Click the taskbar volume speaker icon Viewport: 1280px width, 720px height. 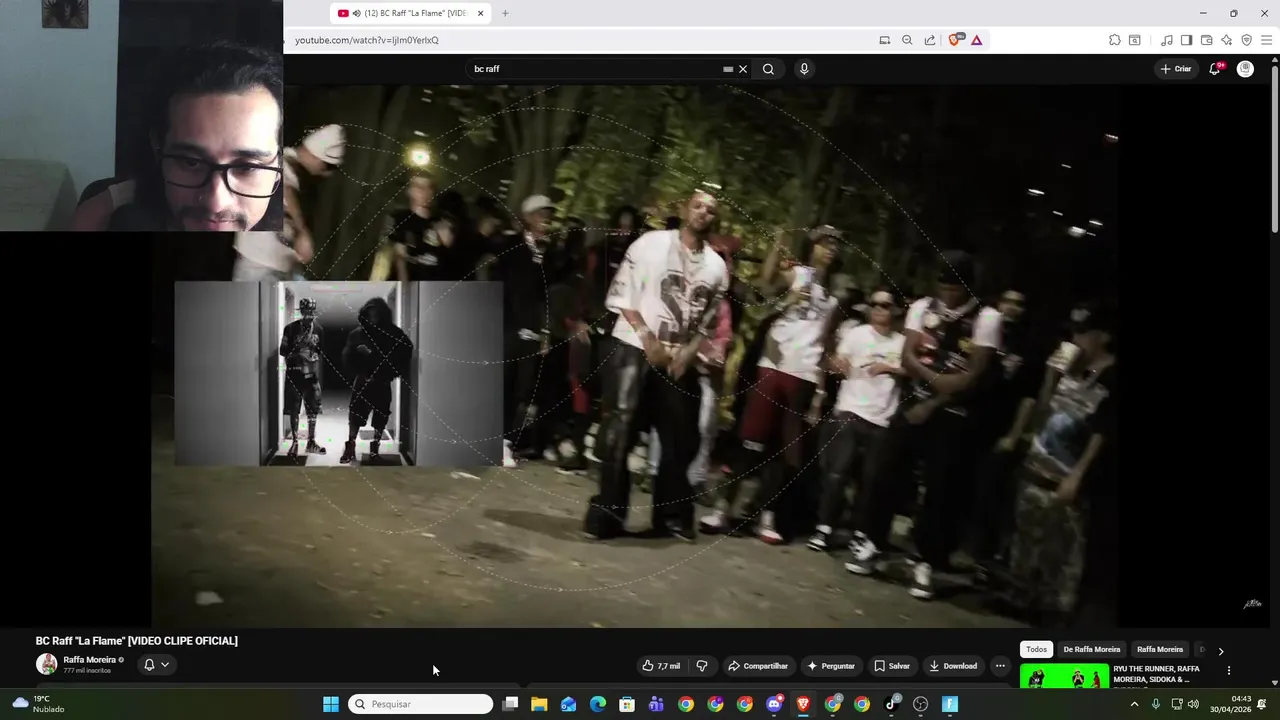tap(1193, 704)
